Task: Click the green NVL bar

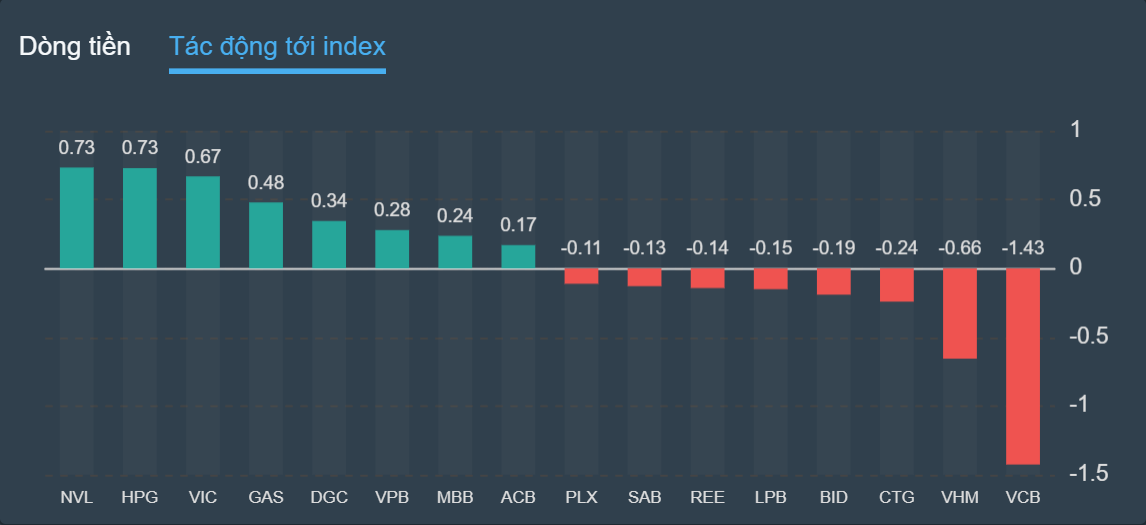Action: pos(77,218)
